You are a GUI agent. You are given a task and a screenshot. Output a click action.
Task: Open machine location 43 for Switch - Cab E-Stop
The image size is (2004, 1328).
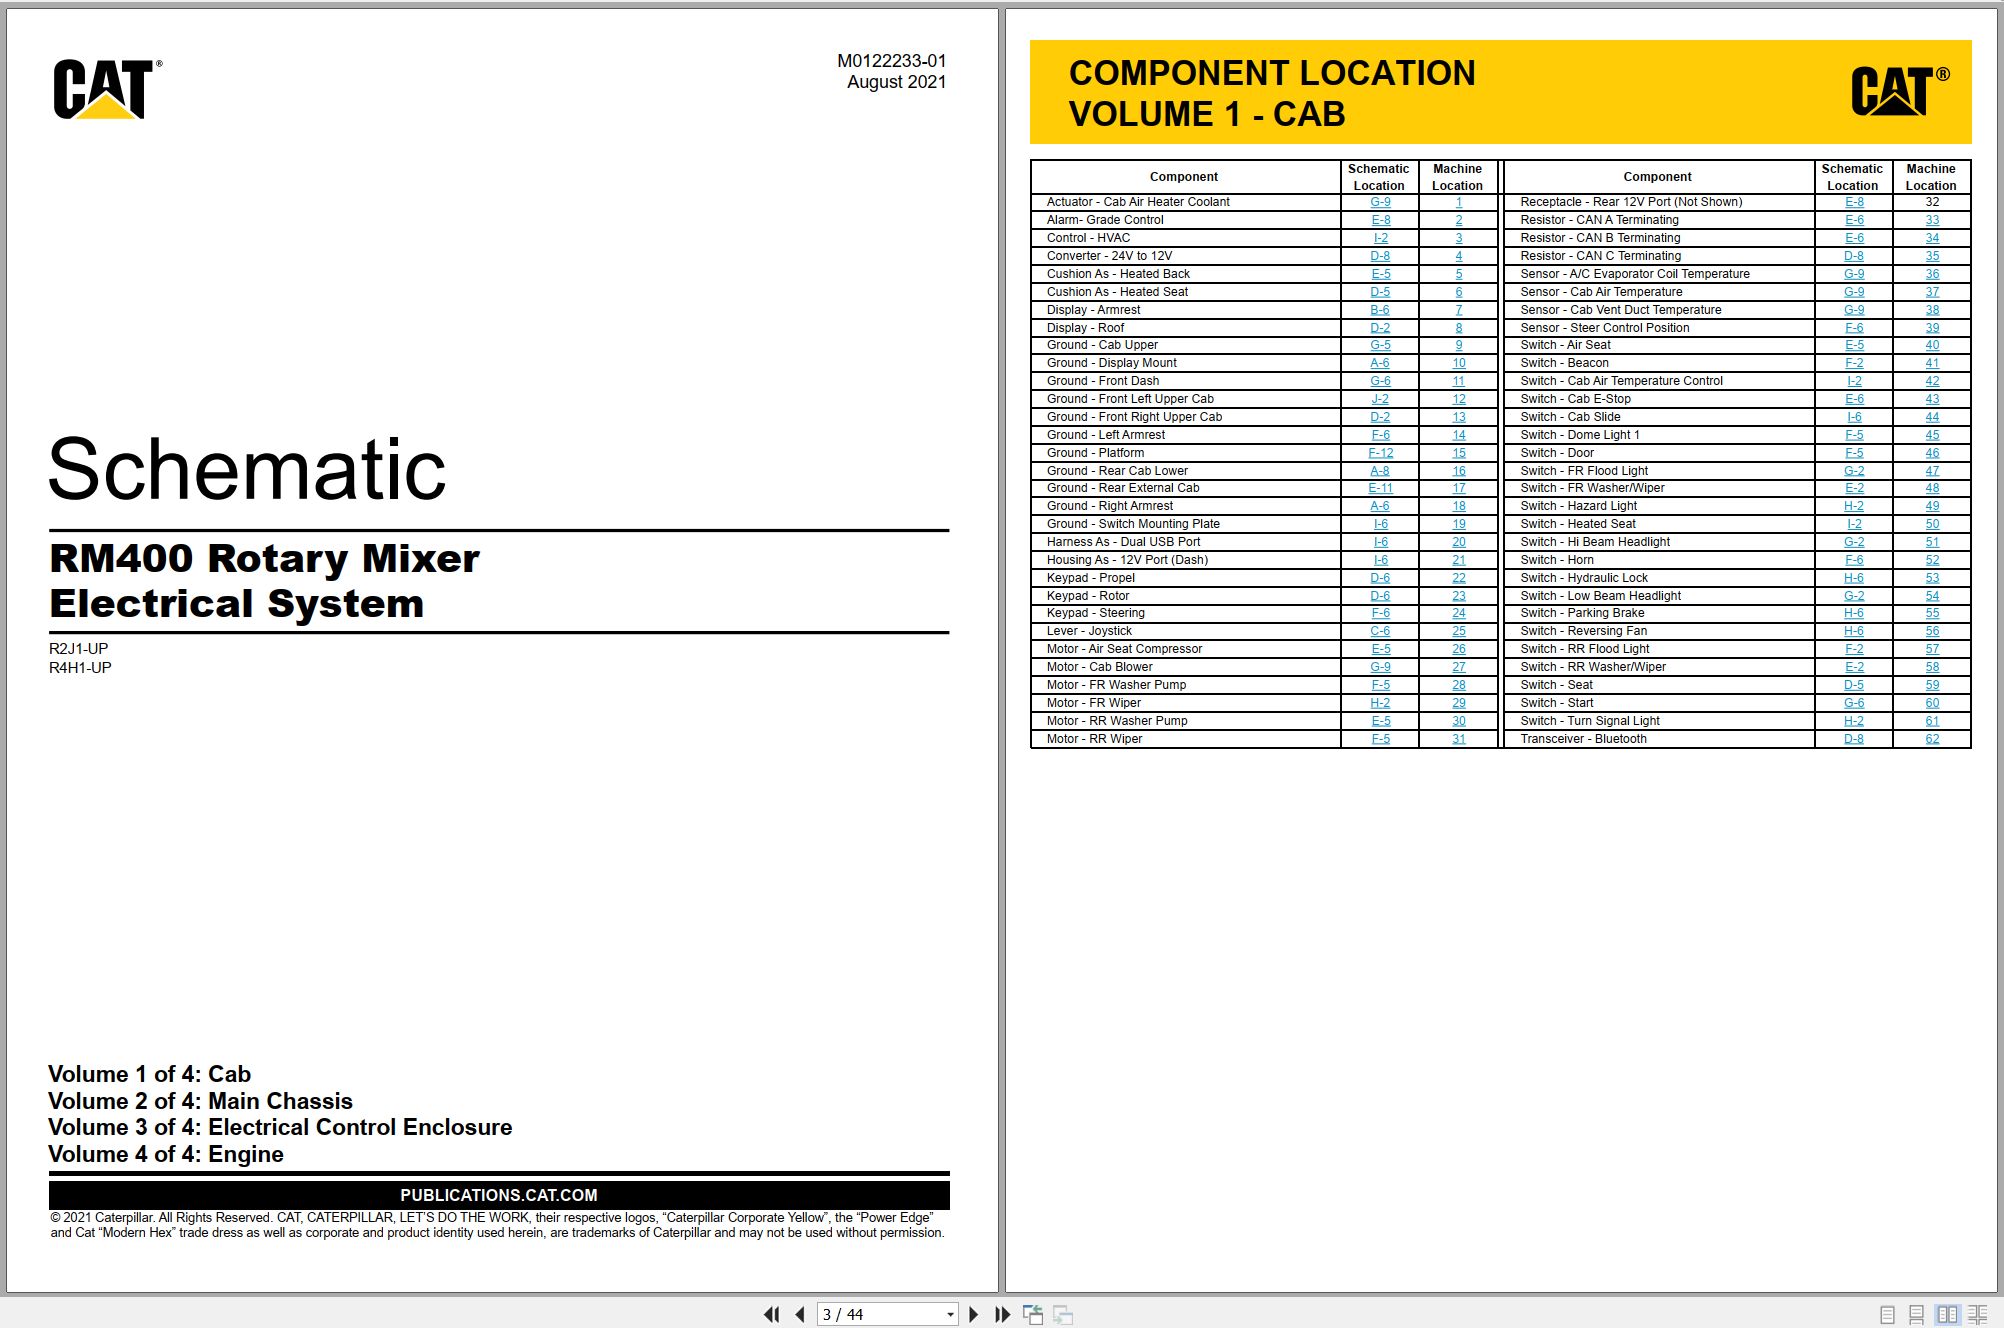[x=1932, y=399]
